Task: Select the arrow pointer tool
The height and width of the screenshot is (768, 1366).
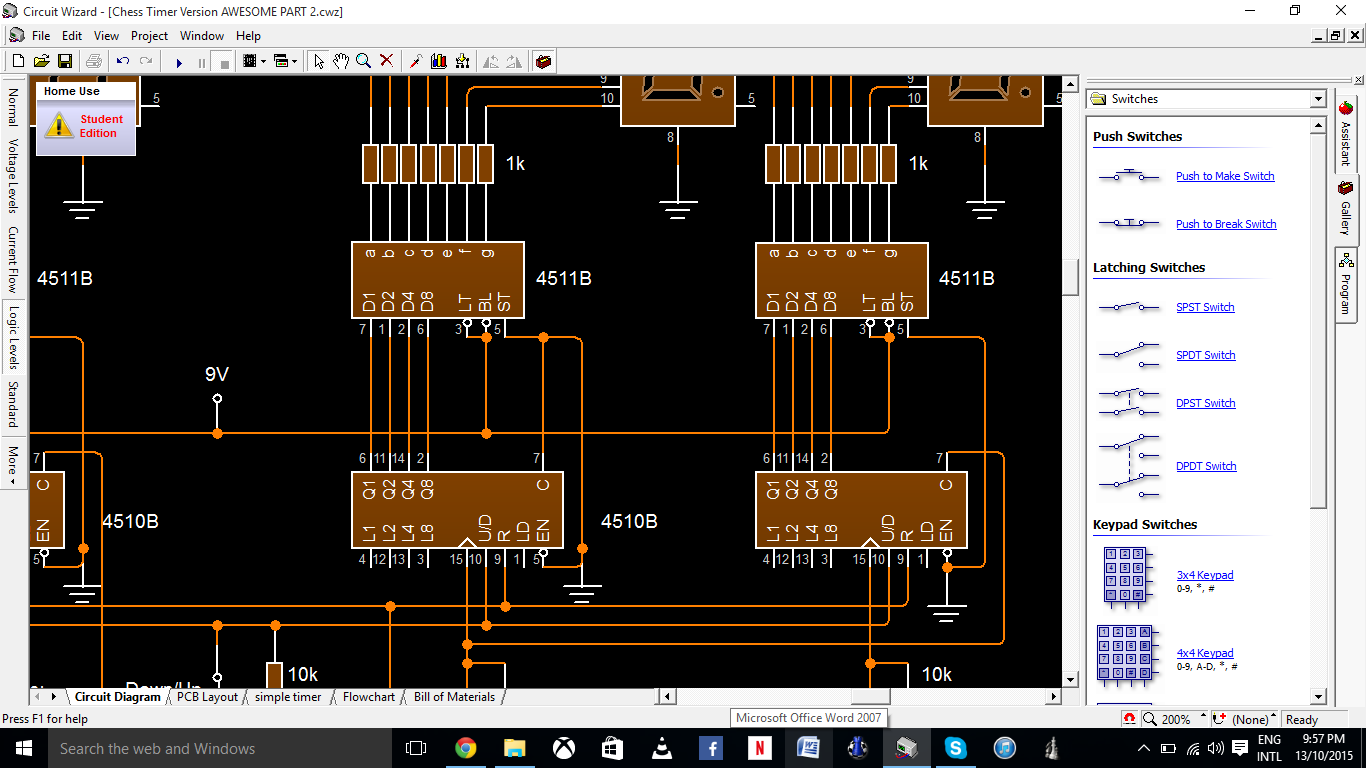Action: [319, 61]
